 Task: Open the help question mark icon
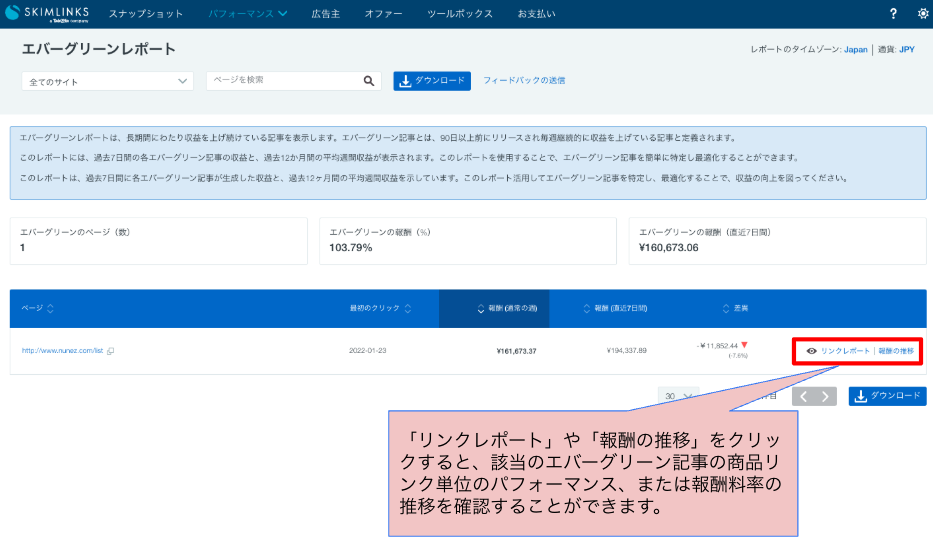coord(893,14)
